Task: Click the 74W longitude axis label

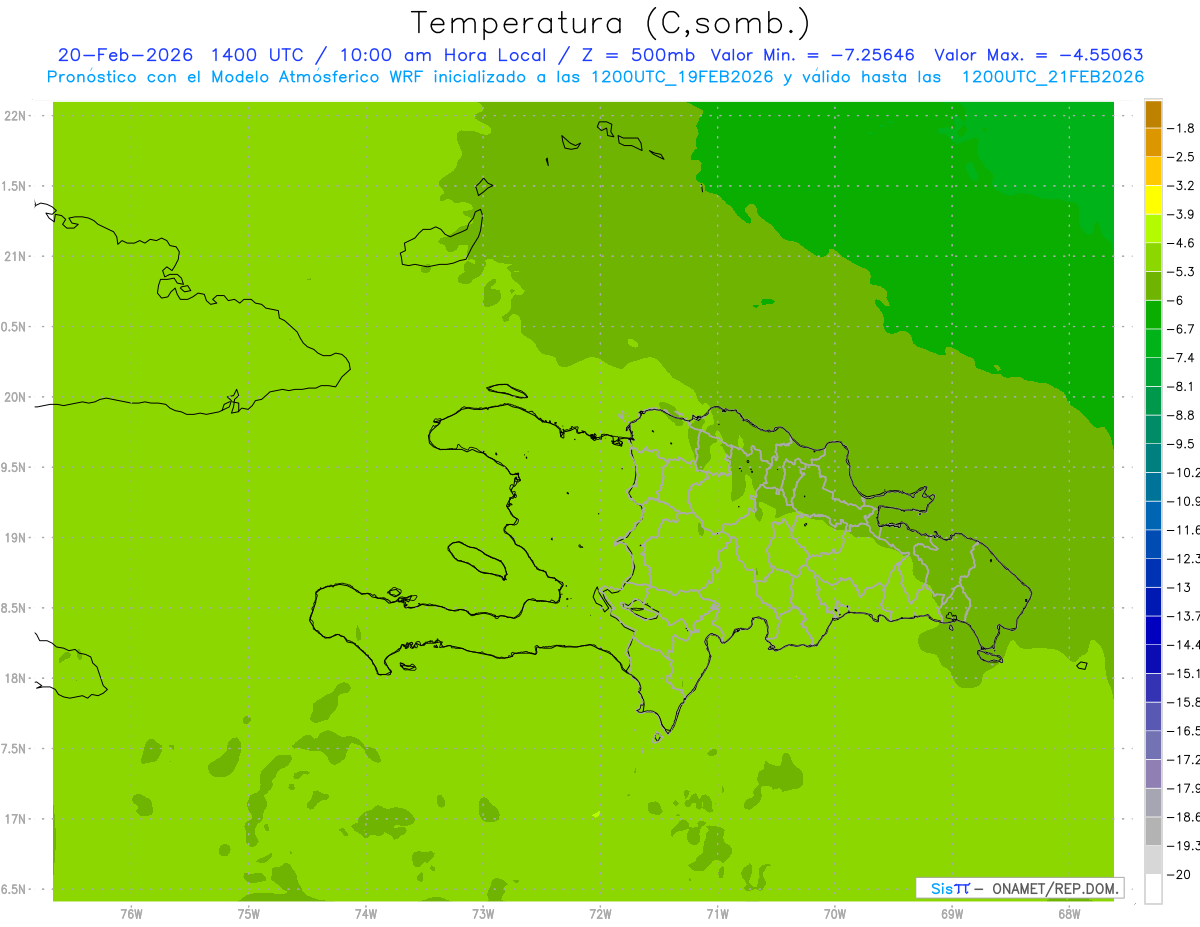Action: [366, 914]
